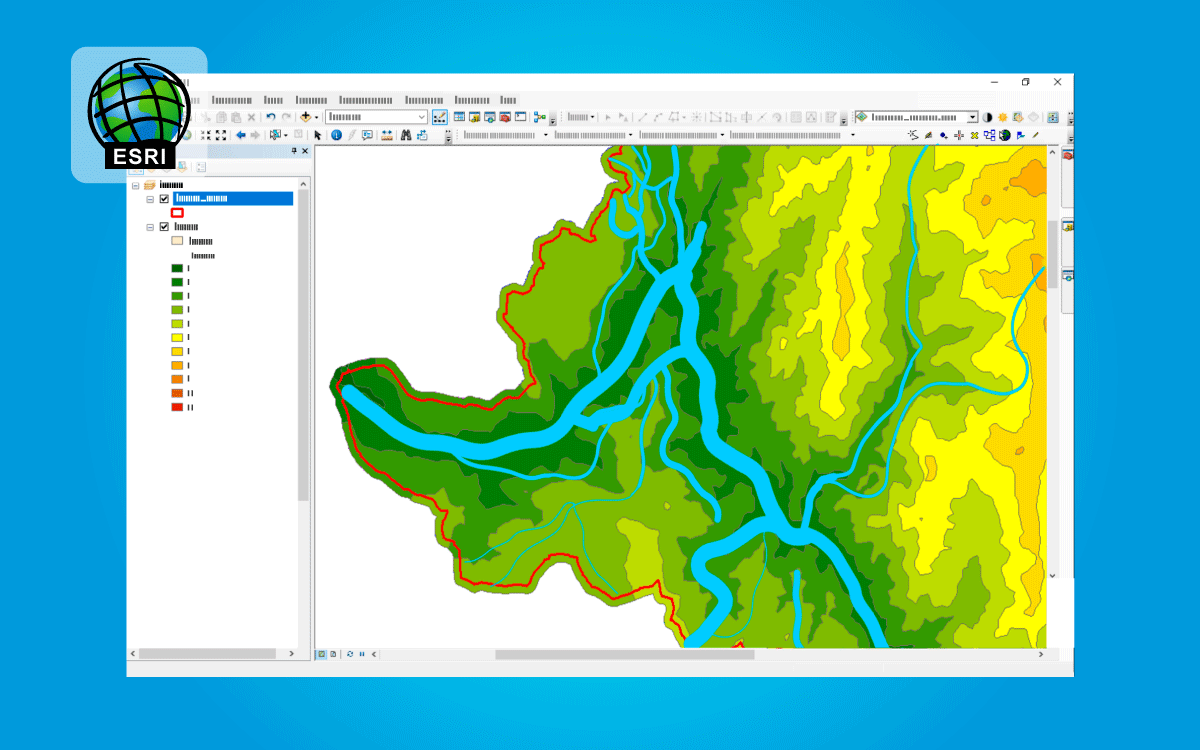This screenshot has height=750, width=1200.
Task: Click the Undo arrow icon
Action: (x=270, y=117)
